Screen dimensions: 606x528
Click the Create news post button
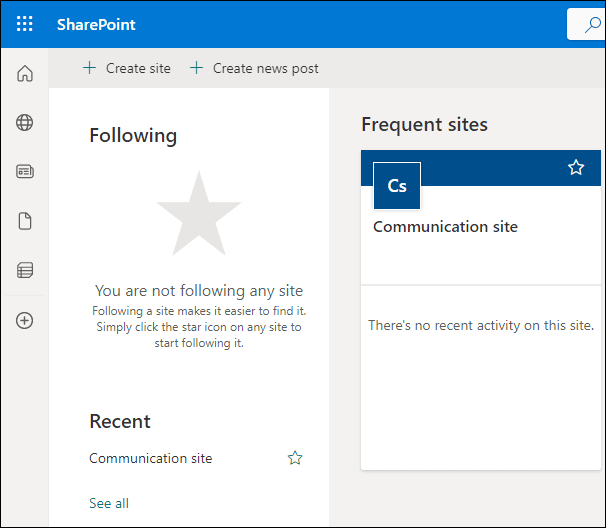(x=254, y=68)
